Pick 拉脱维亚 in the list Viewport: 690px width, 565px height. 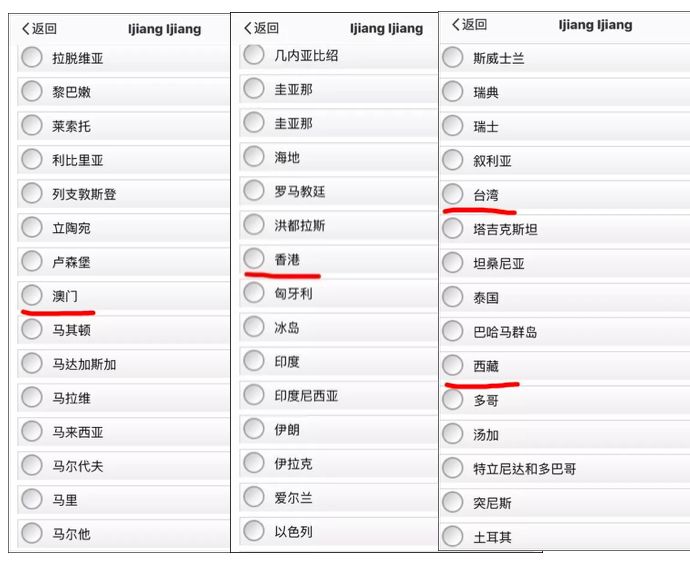[x=32, y=58]
